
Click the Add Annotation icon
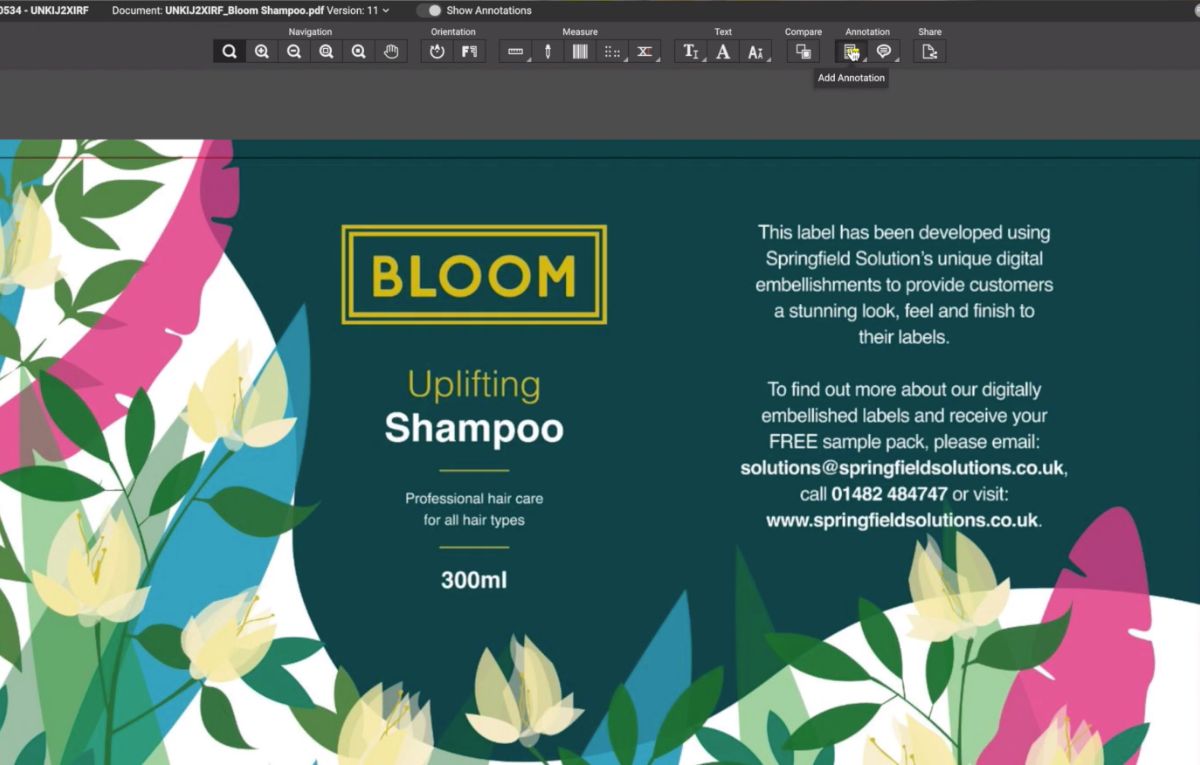(x=851, y=52)
